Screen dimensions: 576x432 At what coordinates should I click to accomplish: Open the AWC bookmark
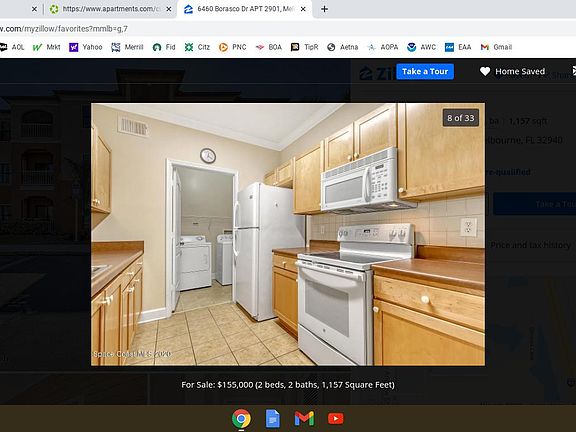tap(421, 47)
